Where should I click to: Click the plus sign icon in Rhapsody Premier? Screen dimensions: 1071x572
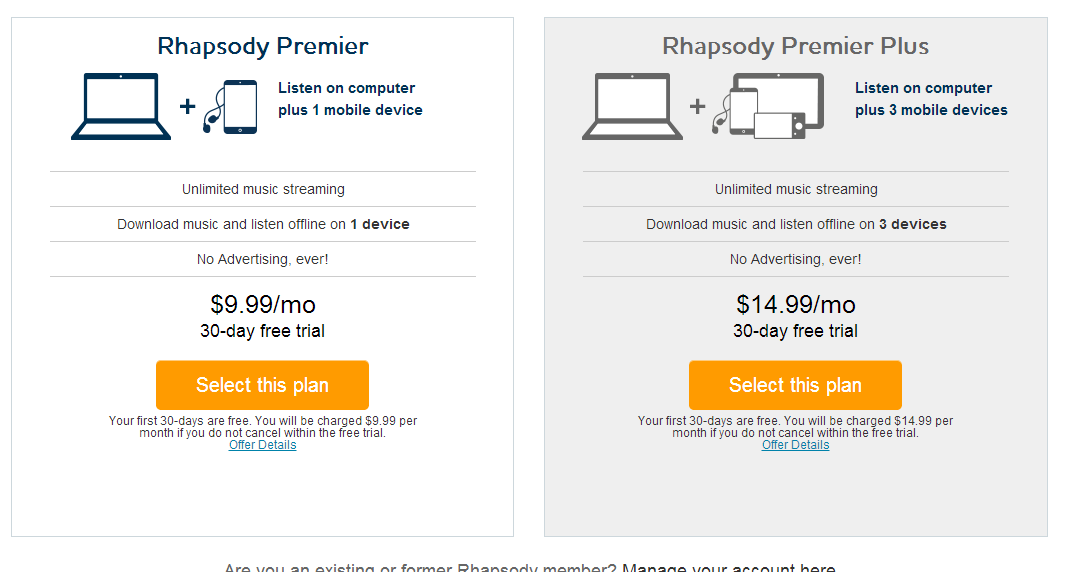187,107
